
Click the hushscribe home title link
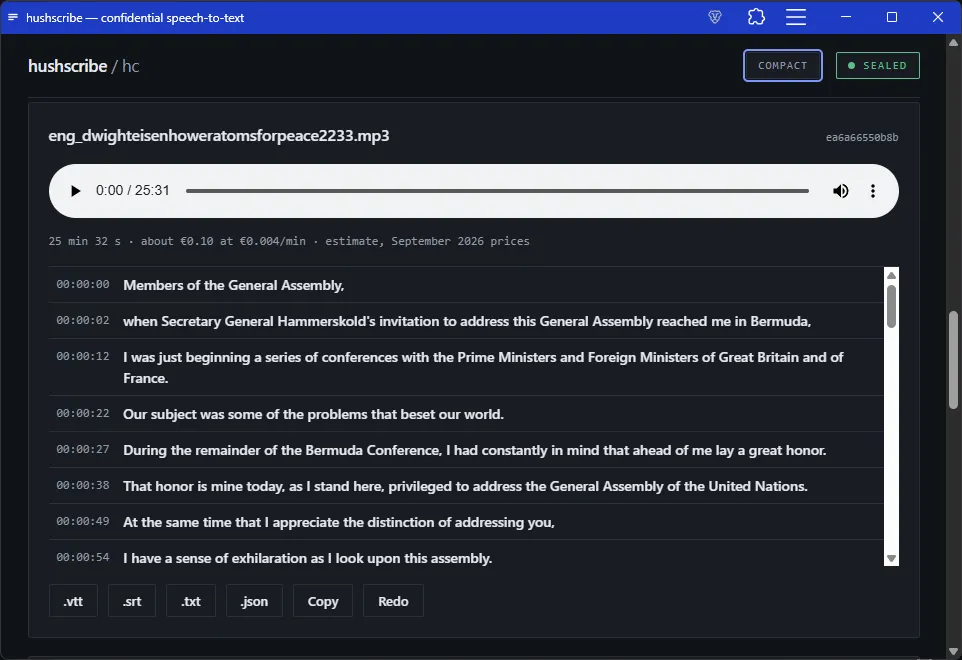pyautogui.click(x=67, y=66)
